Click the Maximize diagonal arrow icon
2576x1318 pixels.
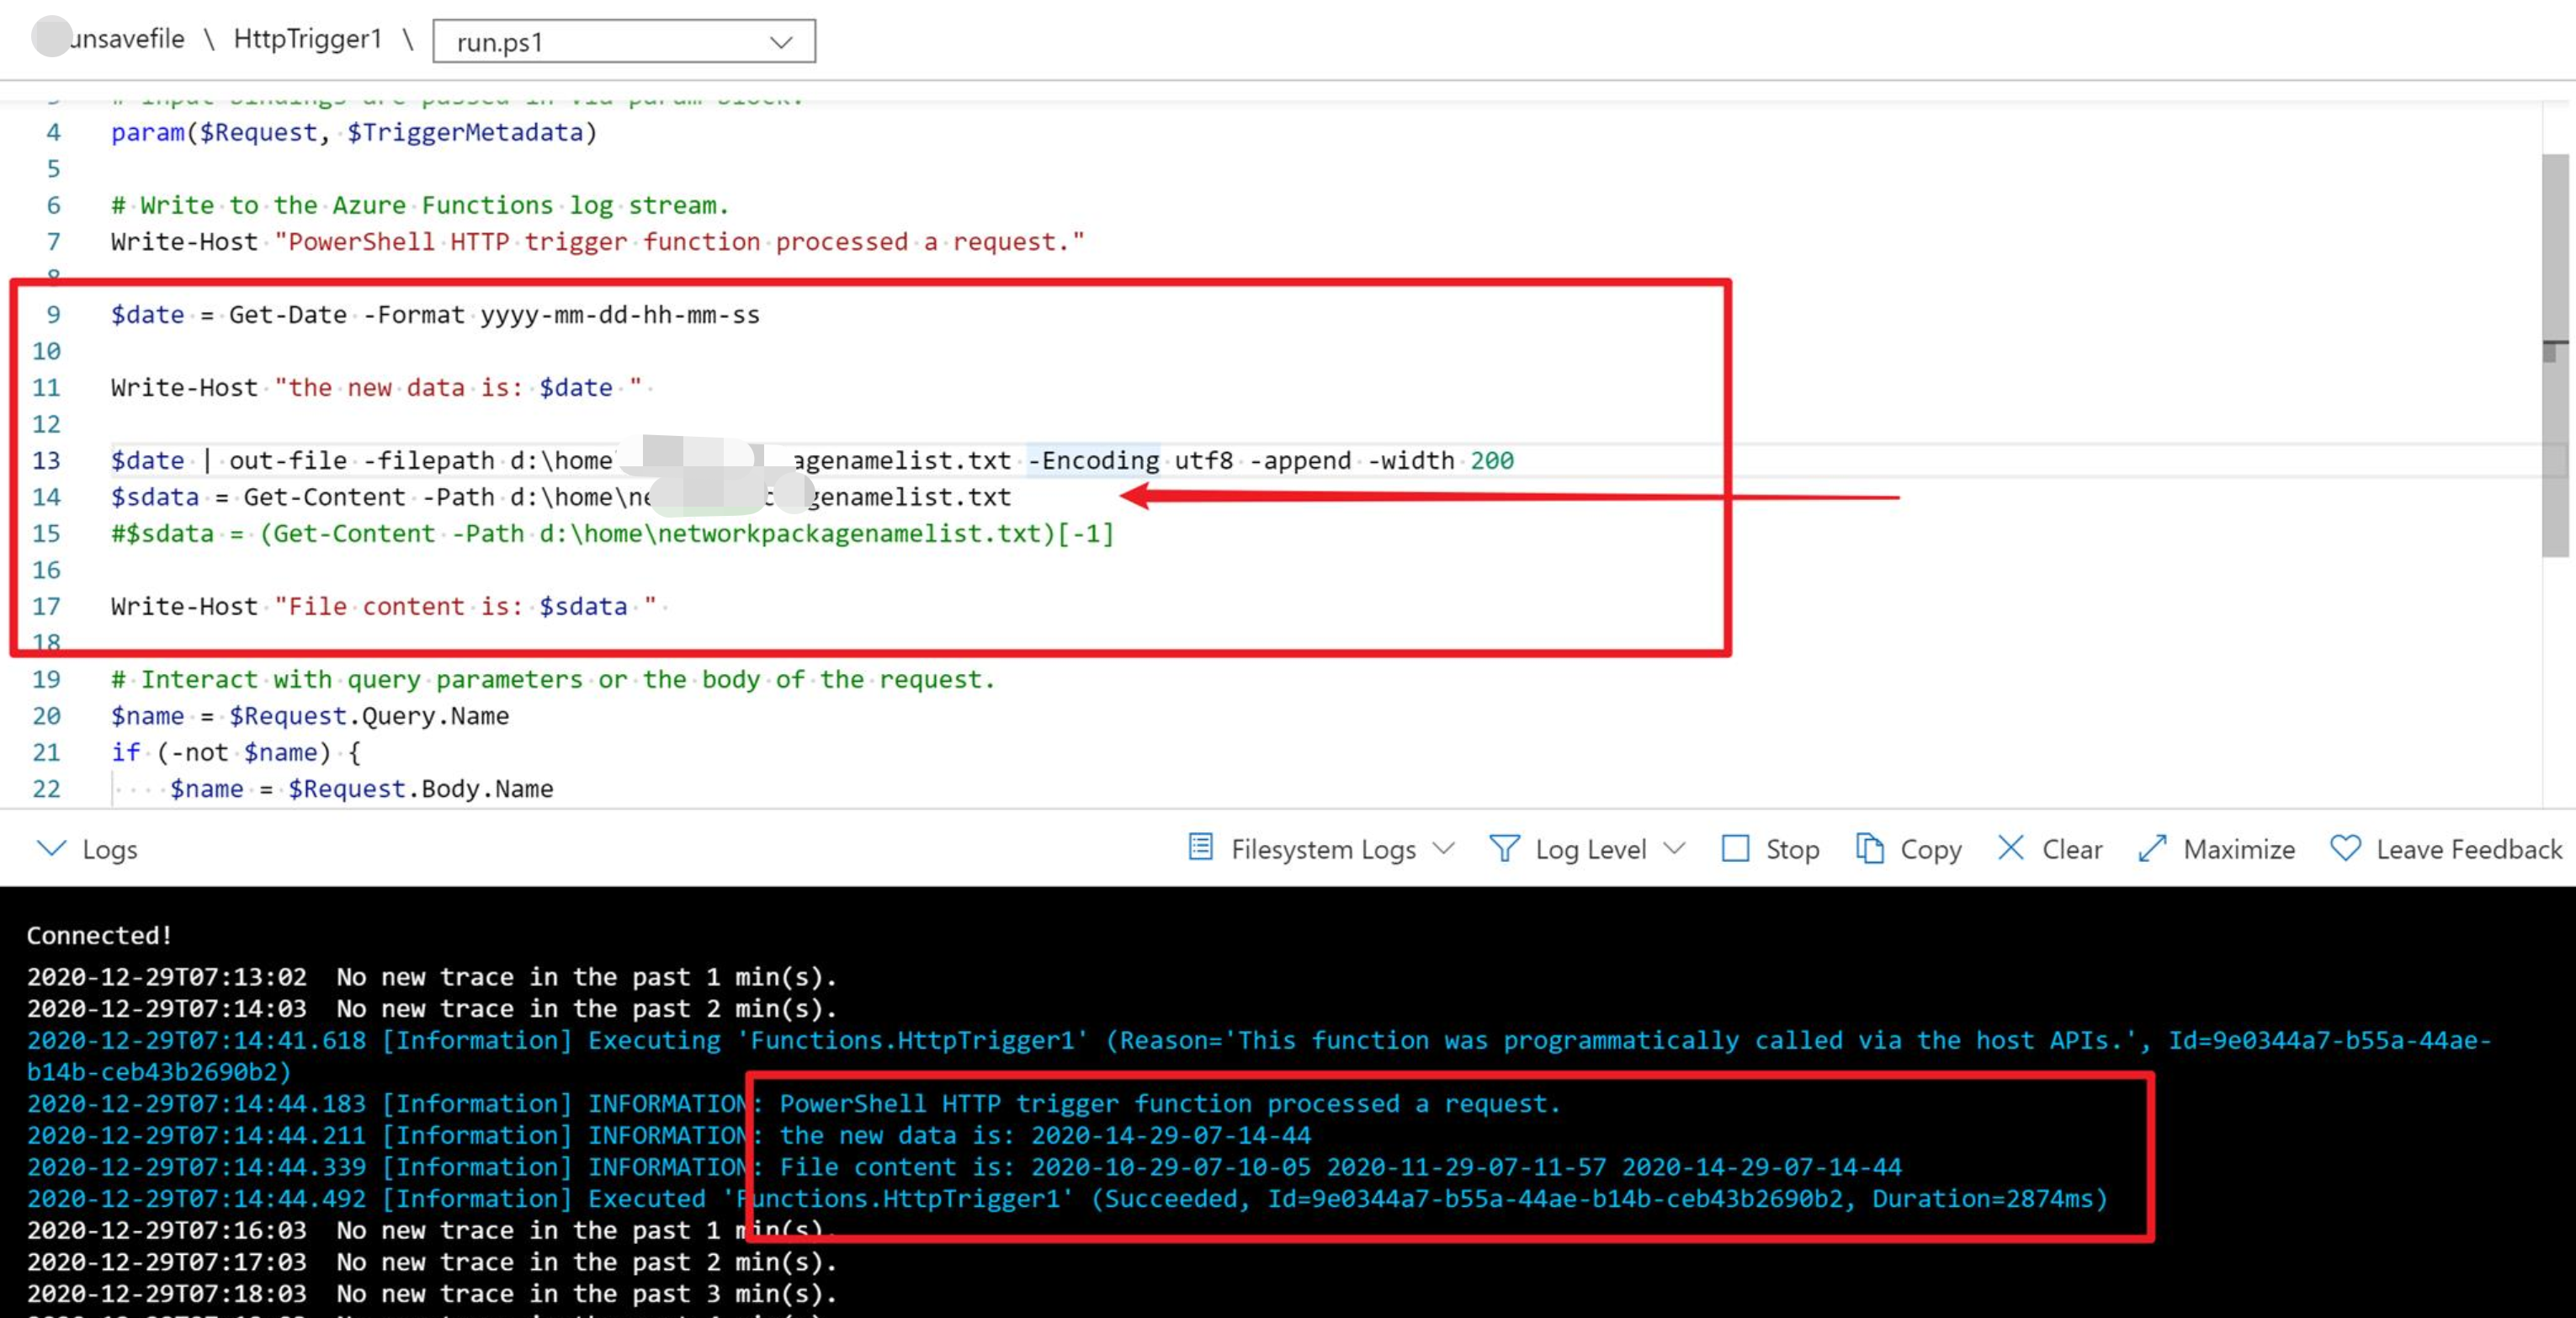pos(2151,848)
